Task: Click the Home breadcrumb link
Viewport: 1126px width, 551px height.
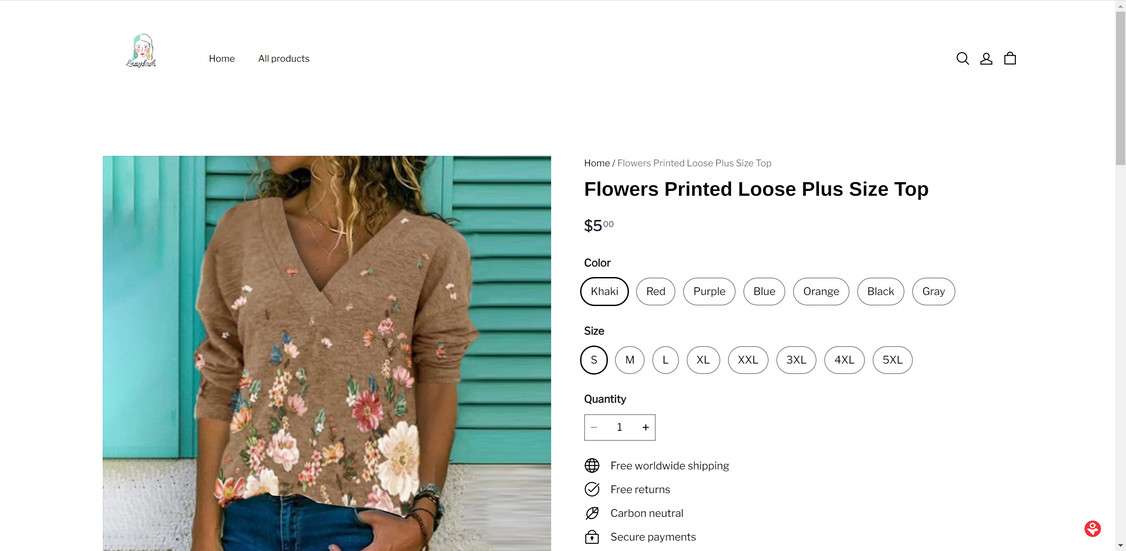Action: click(597, 163)
